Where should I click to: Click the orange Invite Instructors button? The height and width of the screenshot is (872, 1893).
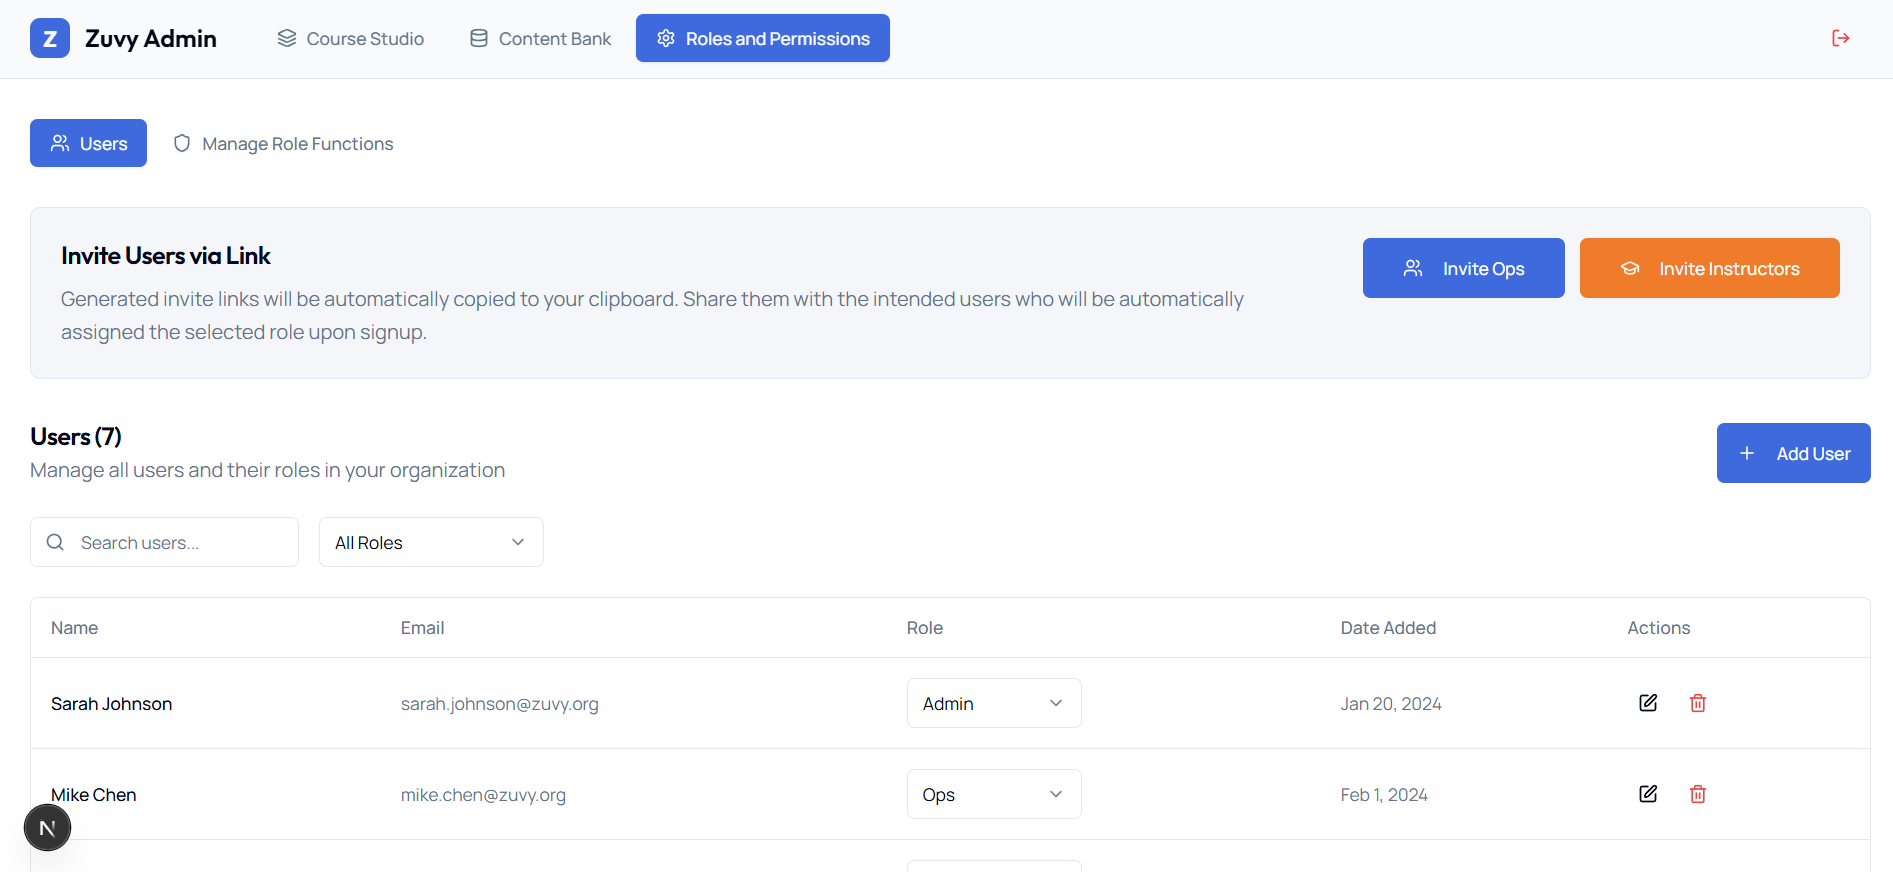pyautogui.click(x=1709, y=268)
